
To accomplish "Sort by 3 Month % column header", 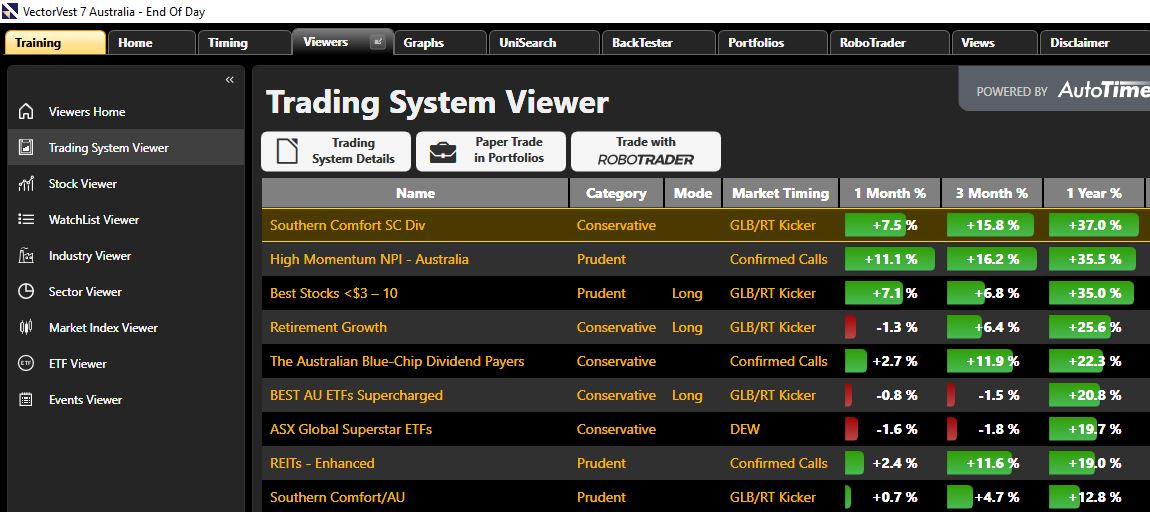I will pos(992,193).
